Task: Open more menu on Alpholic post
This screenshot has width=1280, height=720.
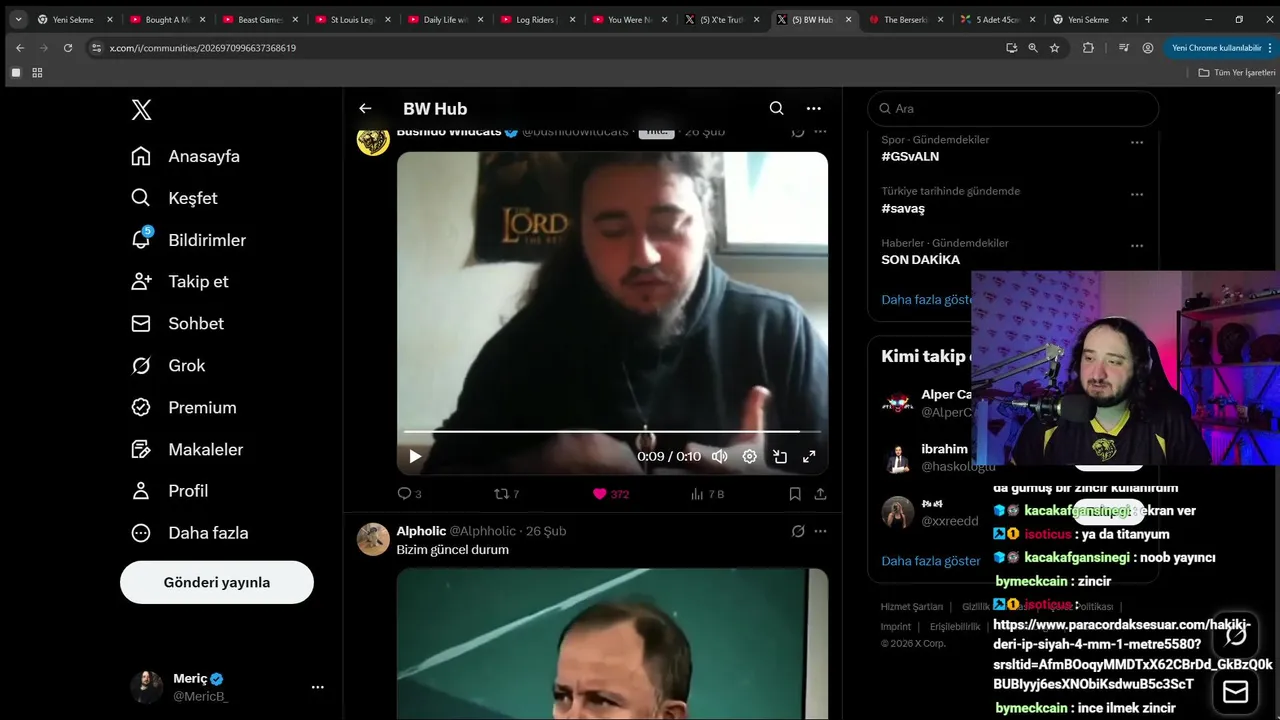Action: point(820,531)
